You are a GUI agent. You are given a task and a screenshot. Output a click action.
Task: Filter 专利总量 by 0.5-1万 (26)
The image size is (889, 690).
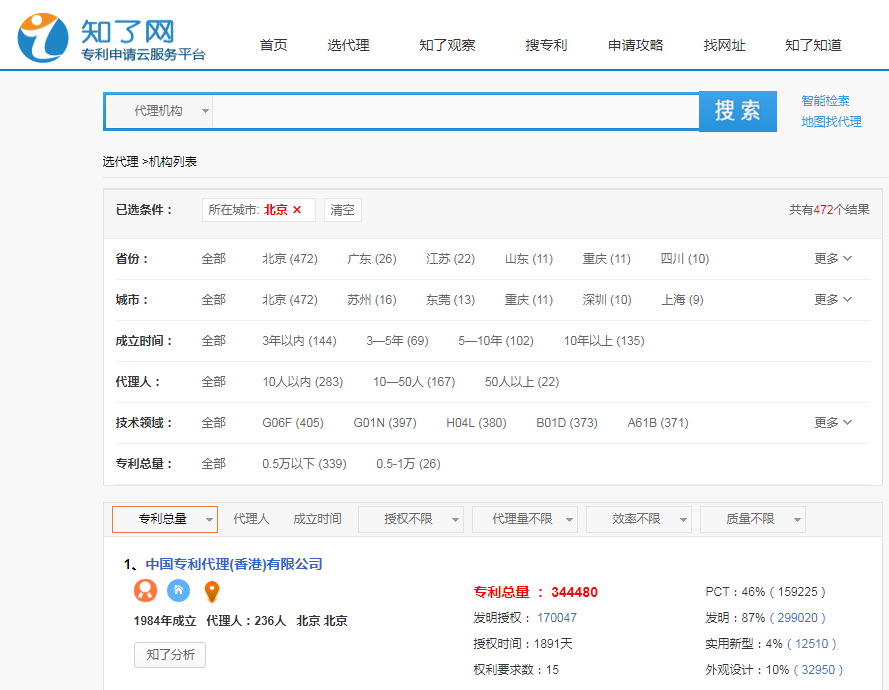tap(408, 464)
